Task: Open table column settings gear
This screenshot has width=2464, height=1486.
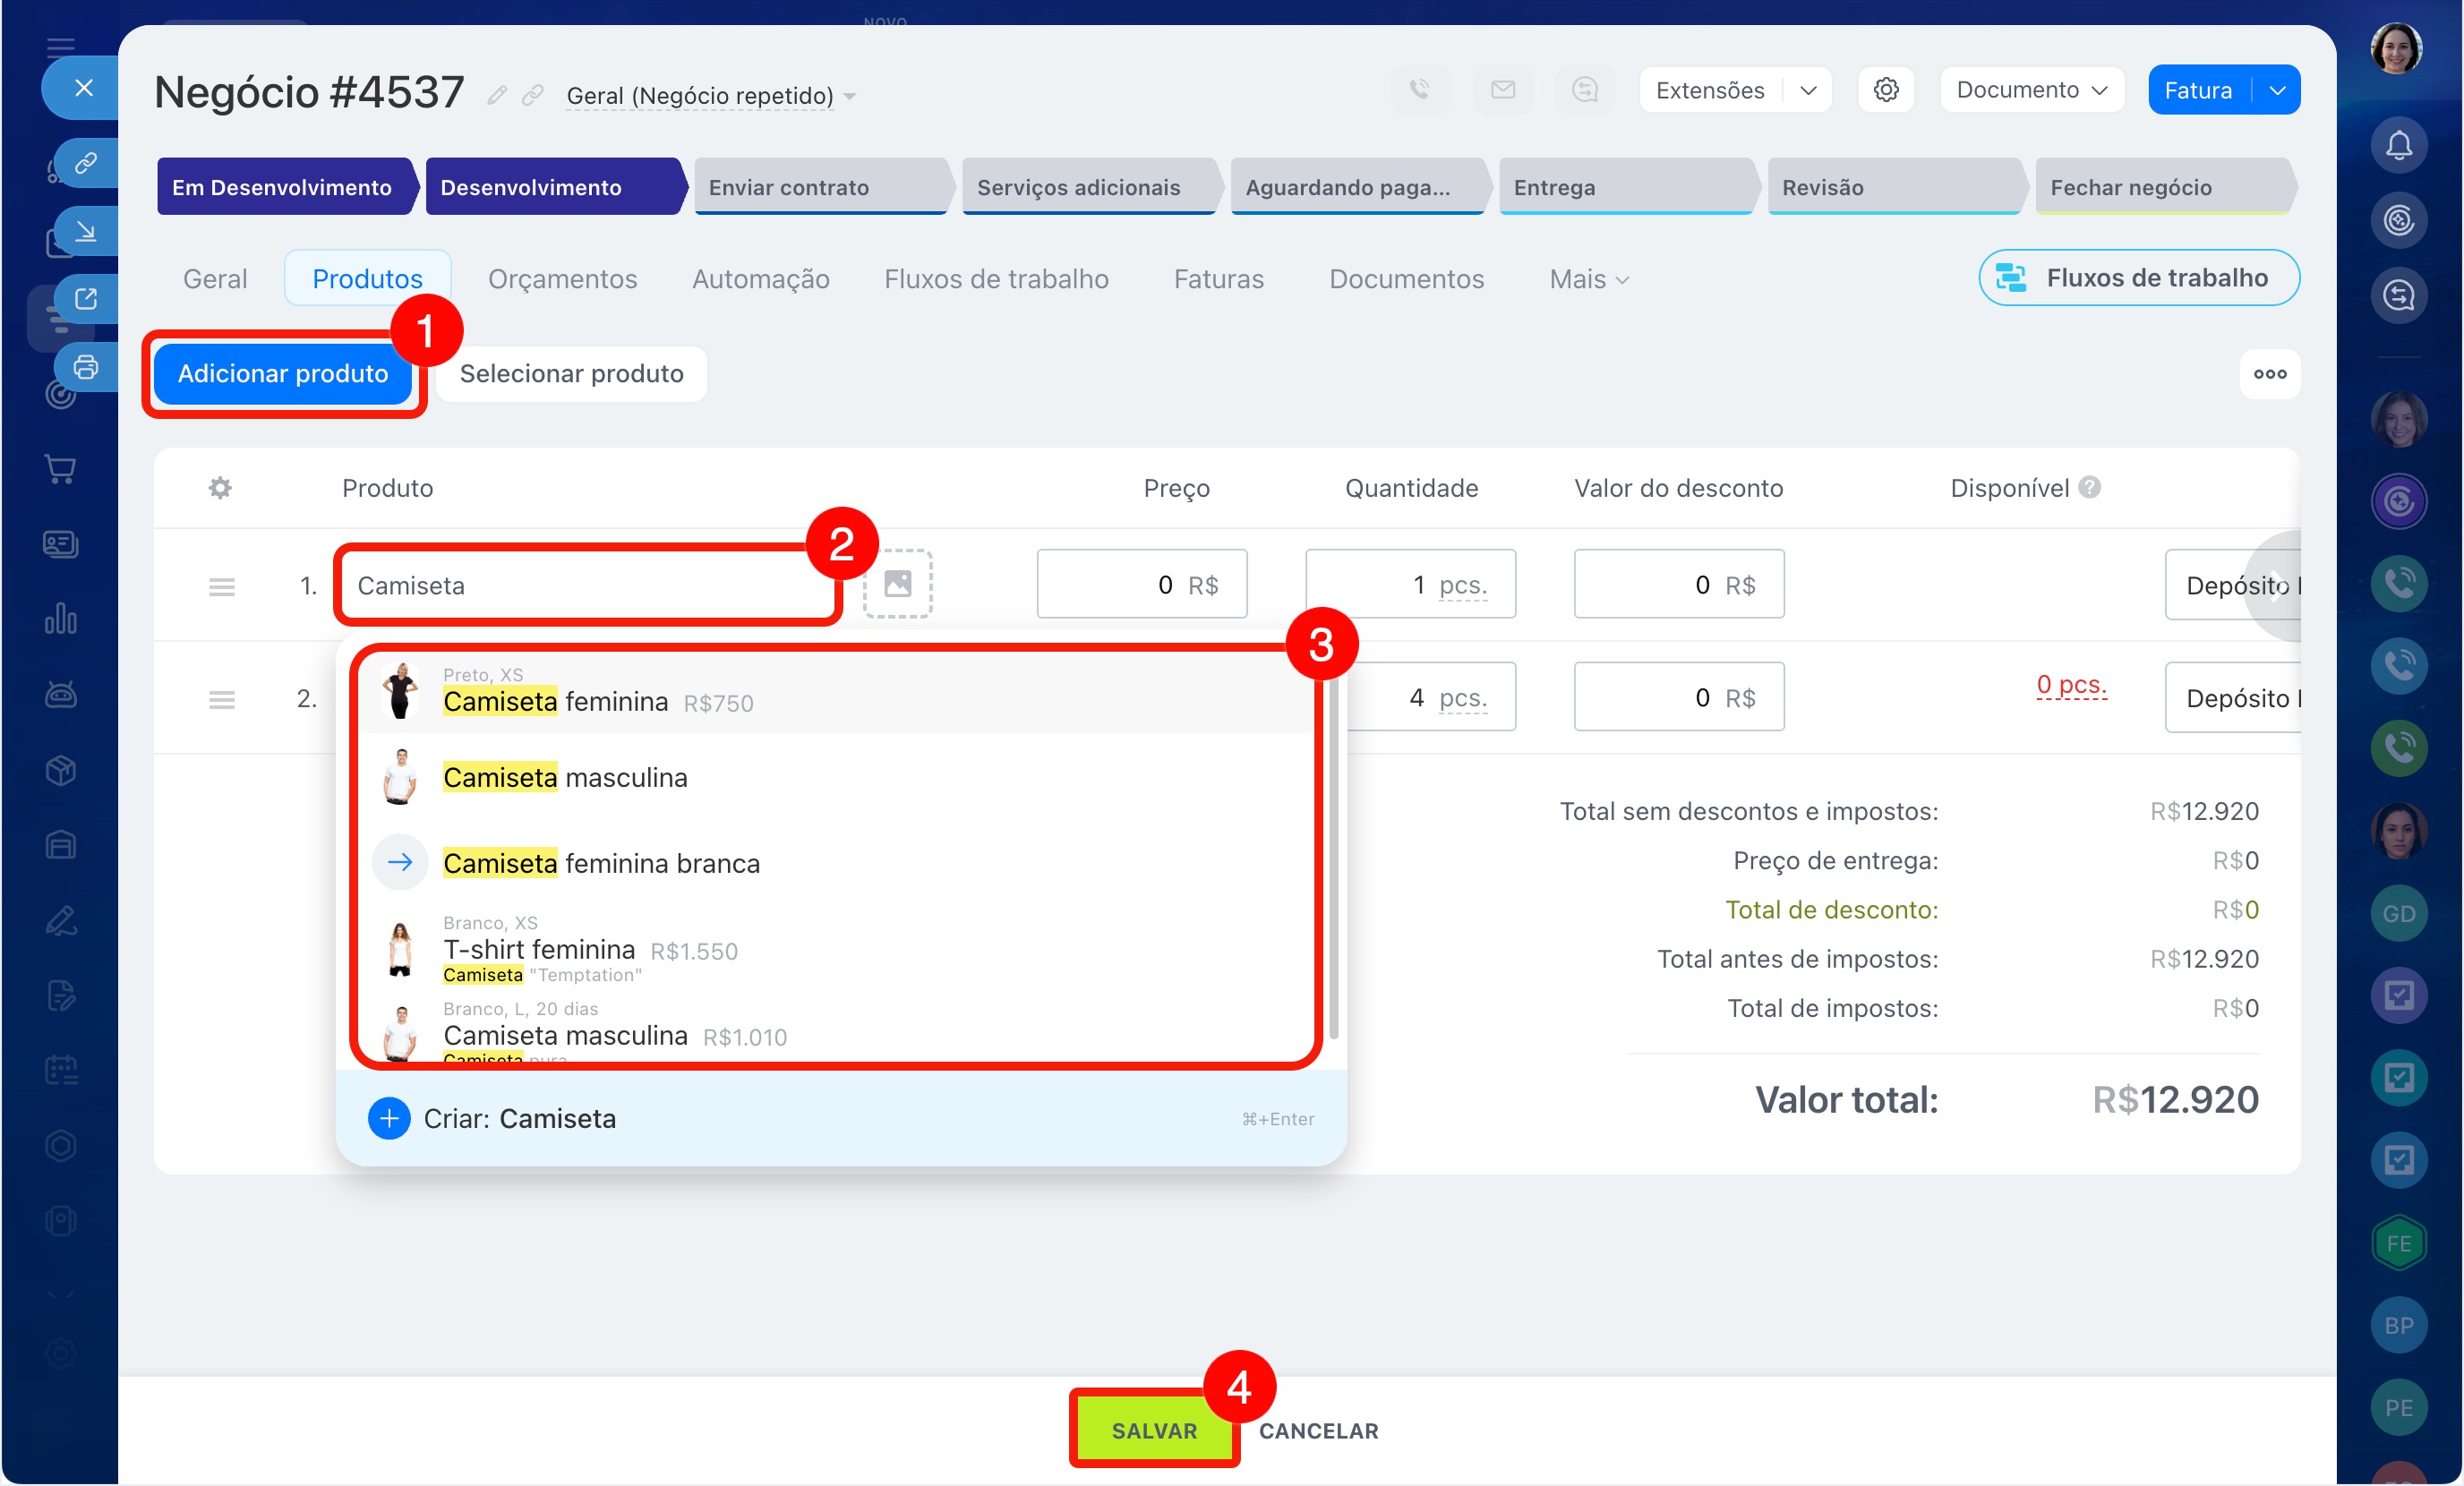Action: (x=220, y=488)
